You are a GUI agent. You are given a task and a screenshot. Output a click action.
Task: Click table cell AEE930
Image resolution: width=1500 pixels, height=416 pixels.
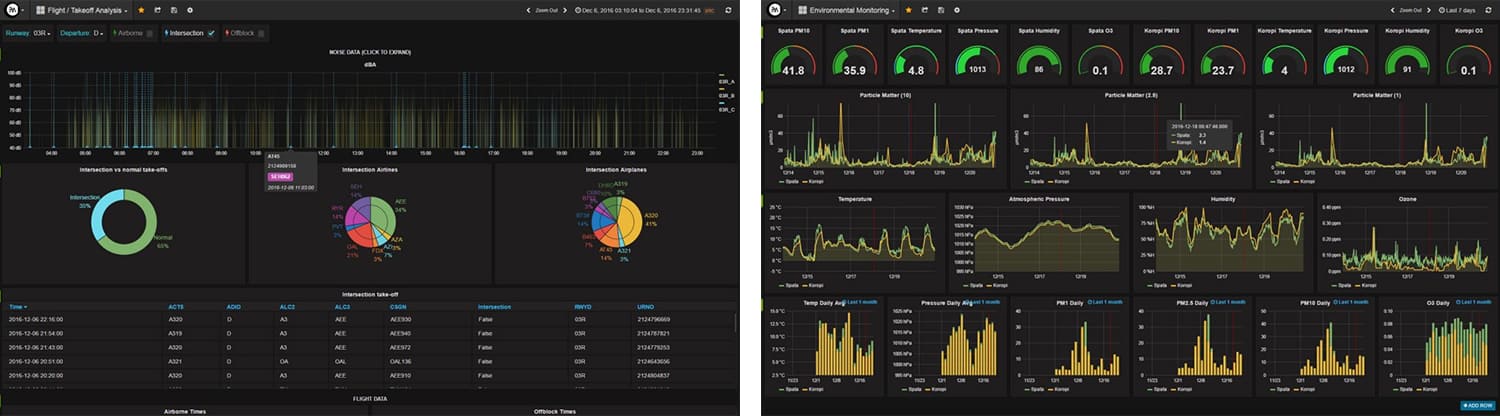click(402, 320)
